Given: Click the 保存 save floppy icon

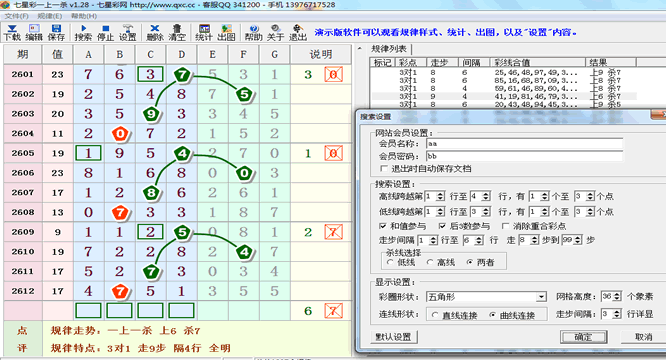Looking at the screenshot, I should point(56,32).
